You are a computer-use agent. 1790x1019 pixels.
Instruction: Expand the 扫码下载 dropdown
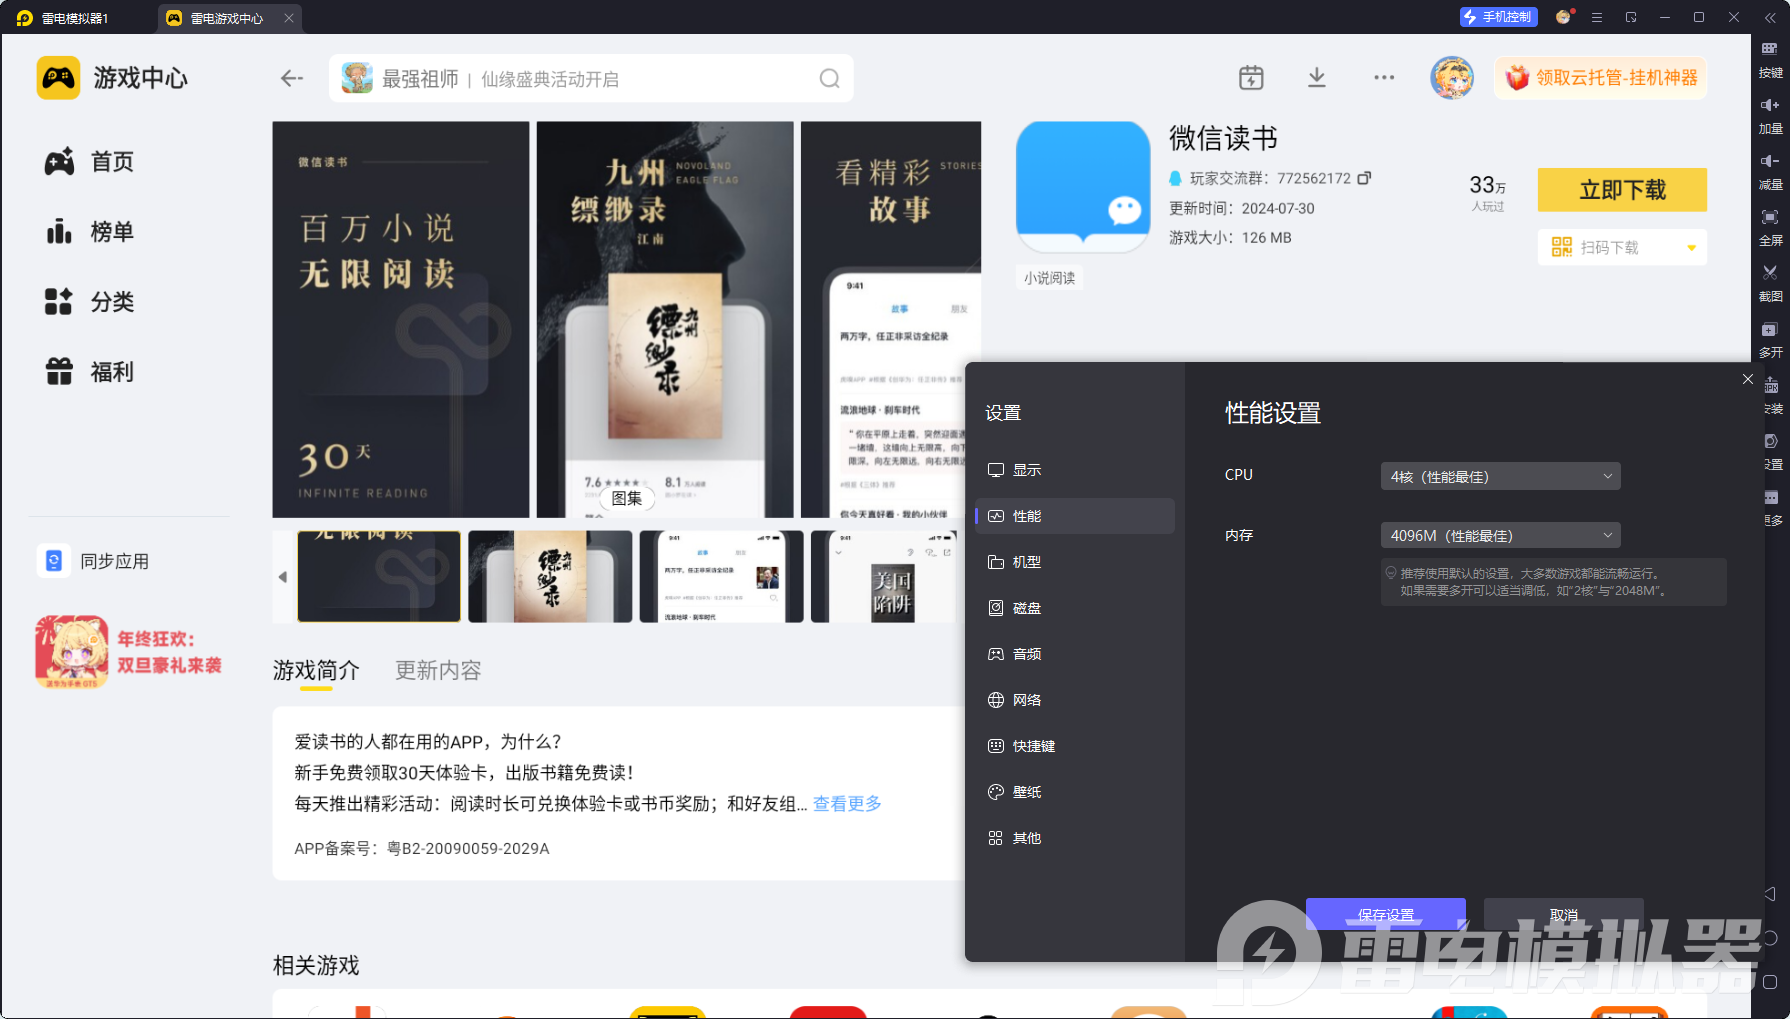[x=1692, y=248]
